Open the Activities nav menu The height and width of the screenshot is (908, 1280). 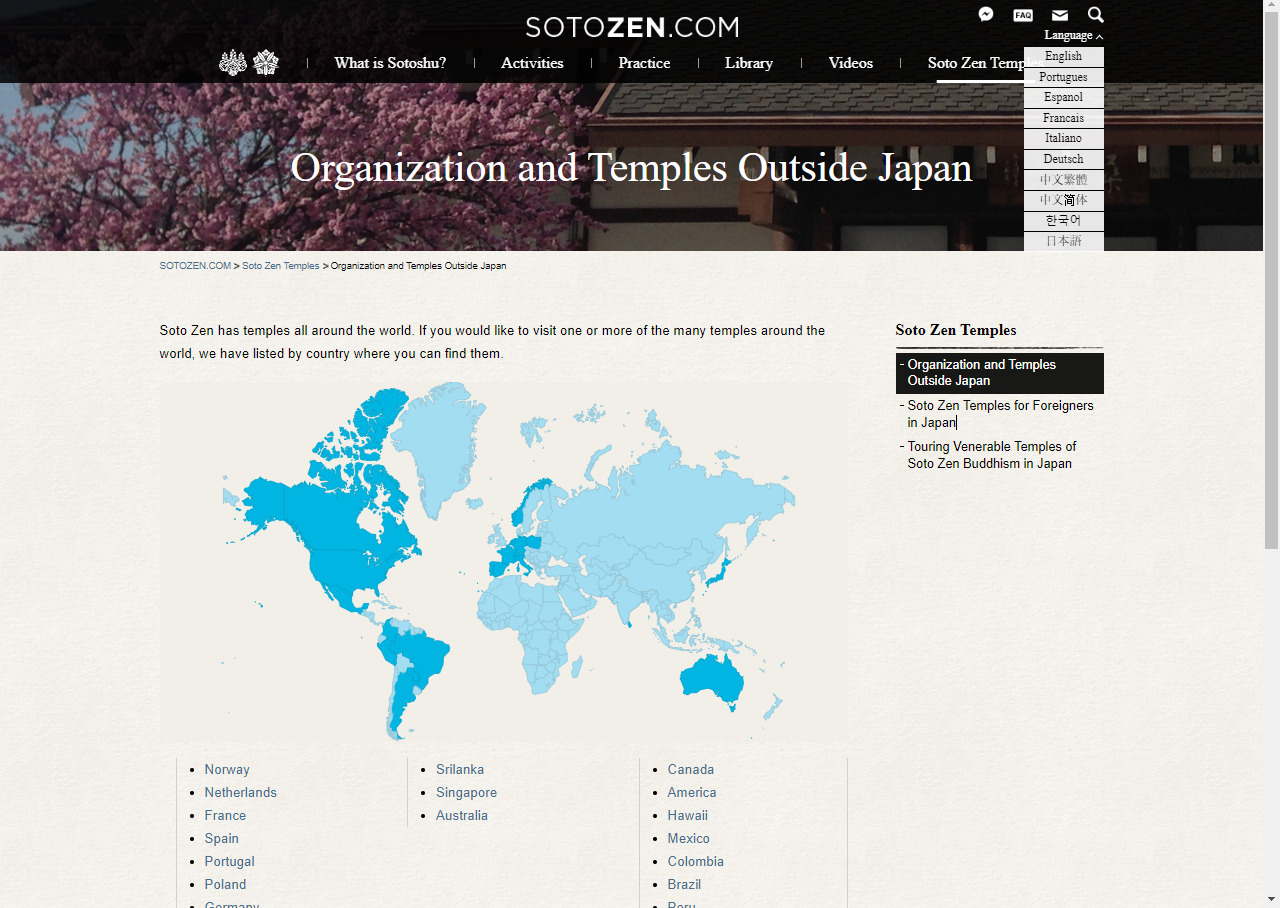pyautogui.click(x=532, y=63)
